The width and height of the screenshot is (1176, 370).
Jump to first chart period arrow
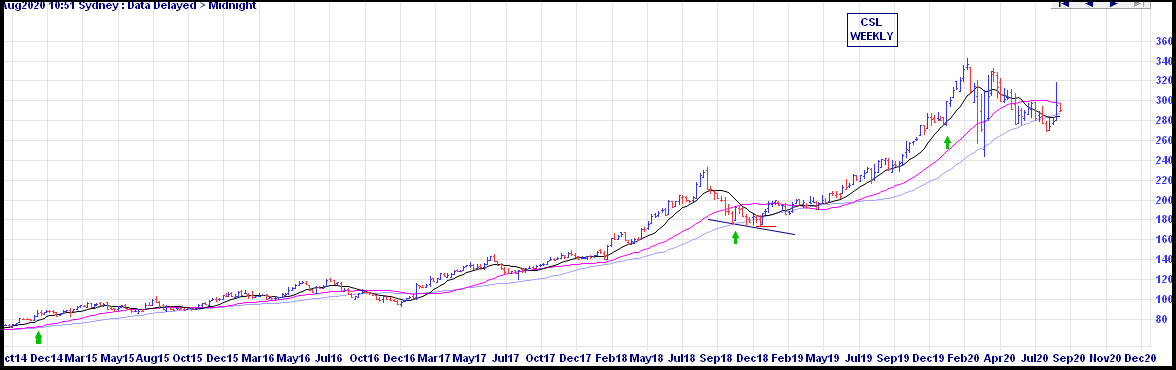[1064, 4]
